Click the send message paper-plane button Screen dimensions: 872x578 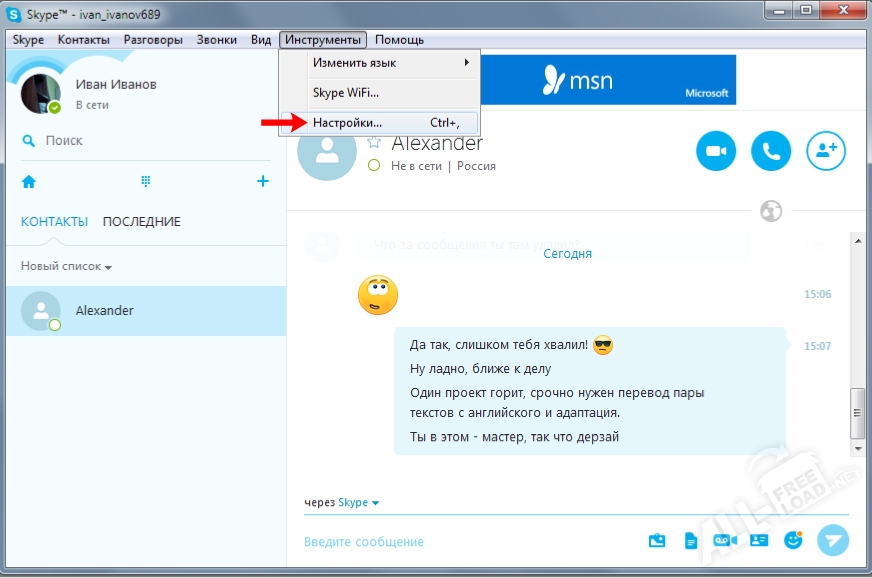(x=832, y=540)
